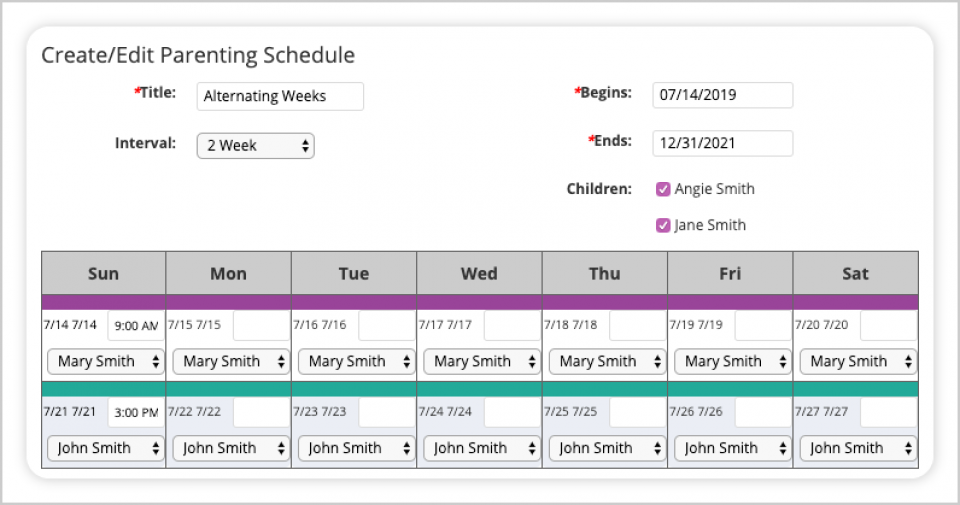Click the 3:00 PM time field for 7/21
Viewport: 960px width, 505px height.
point(136,413)
